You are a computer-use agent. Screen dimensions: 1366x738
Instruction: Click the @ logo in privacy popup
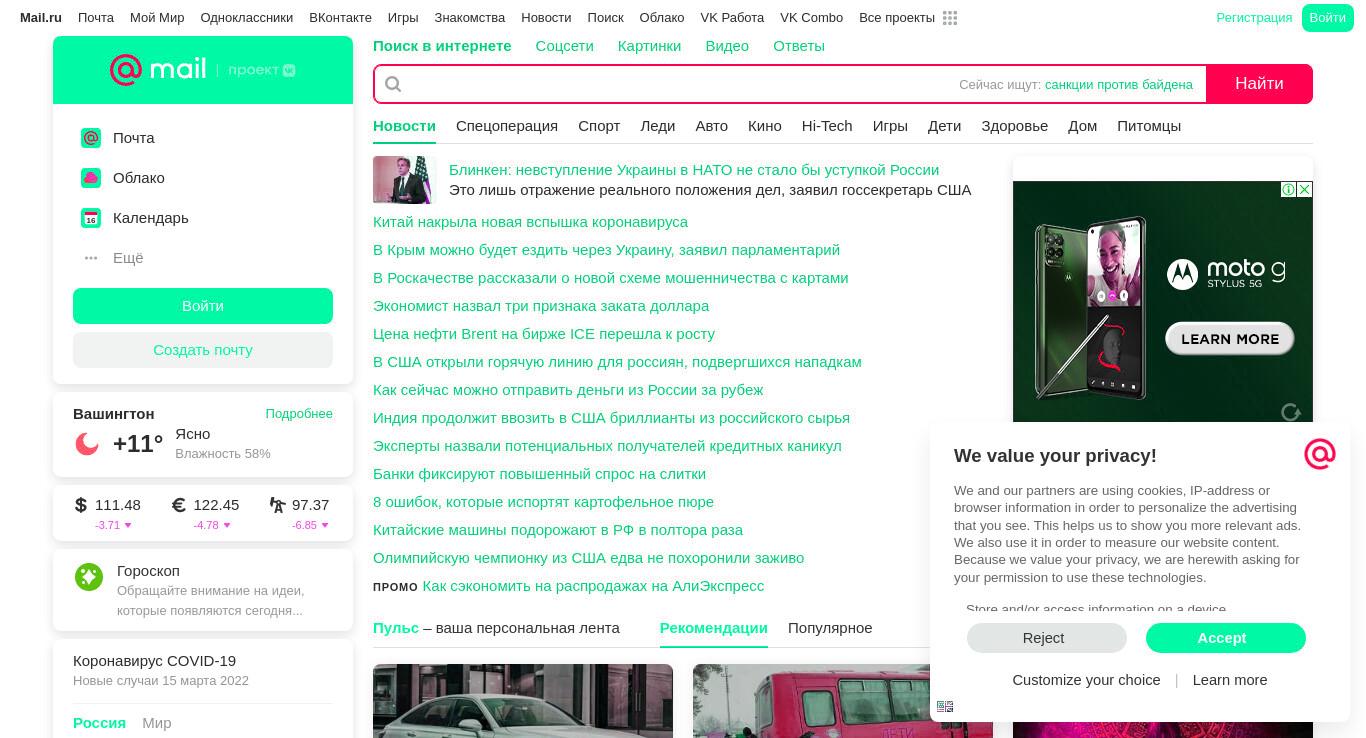click(1320, 454)
